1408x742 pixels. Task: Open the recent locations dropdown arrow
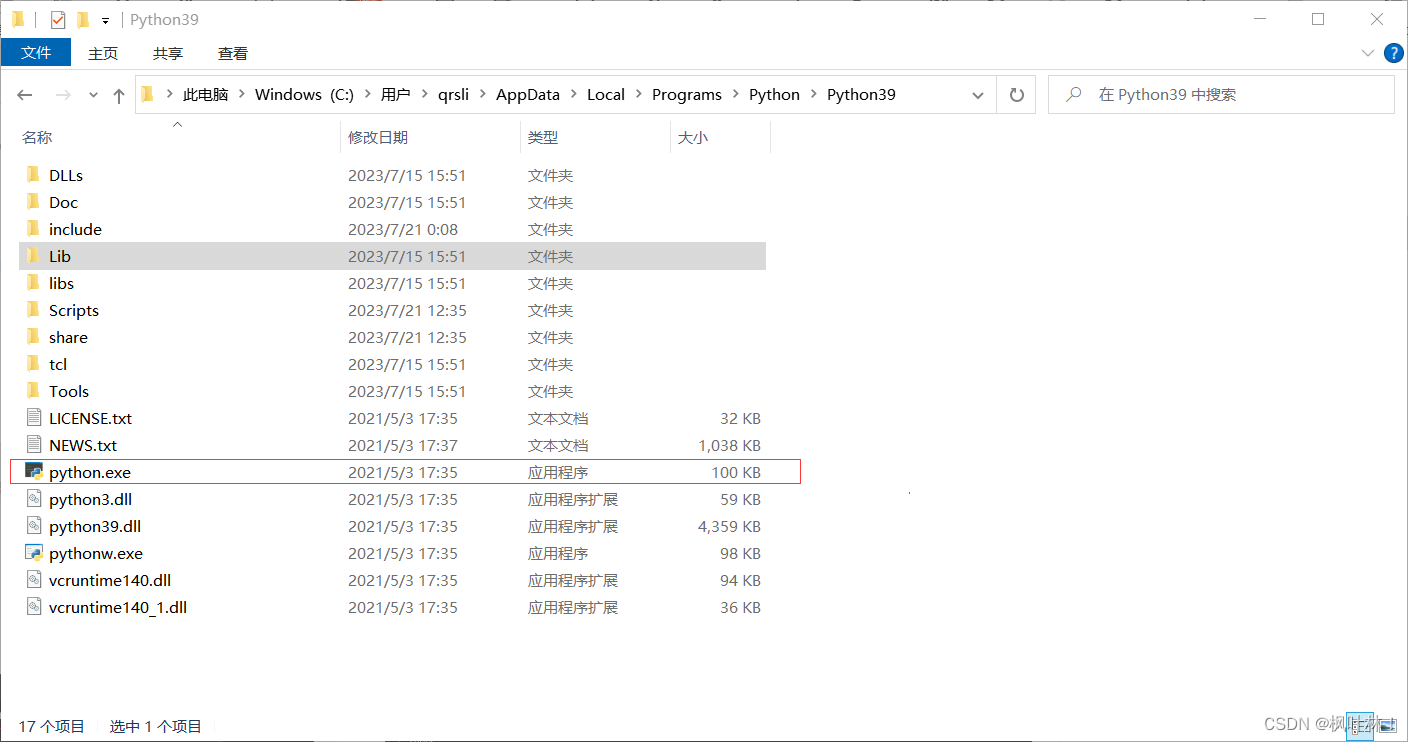pos(94,95)
